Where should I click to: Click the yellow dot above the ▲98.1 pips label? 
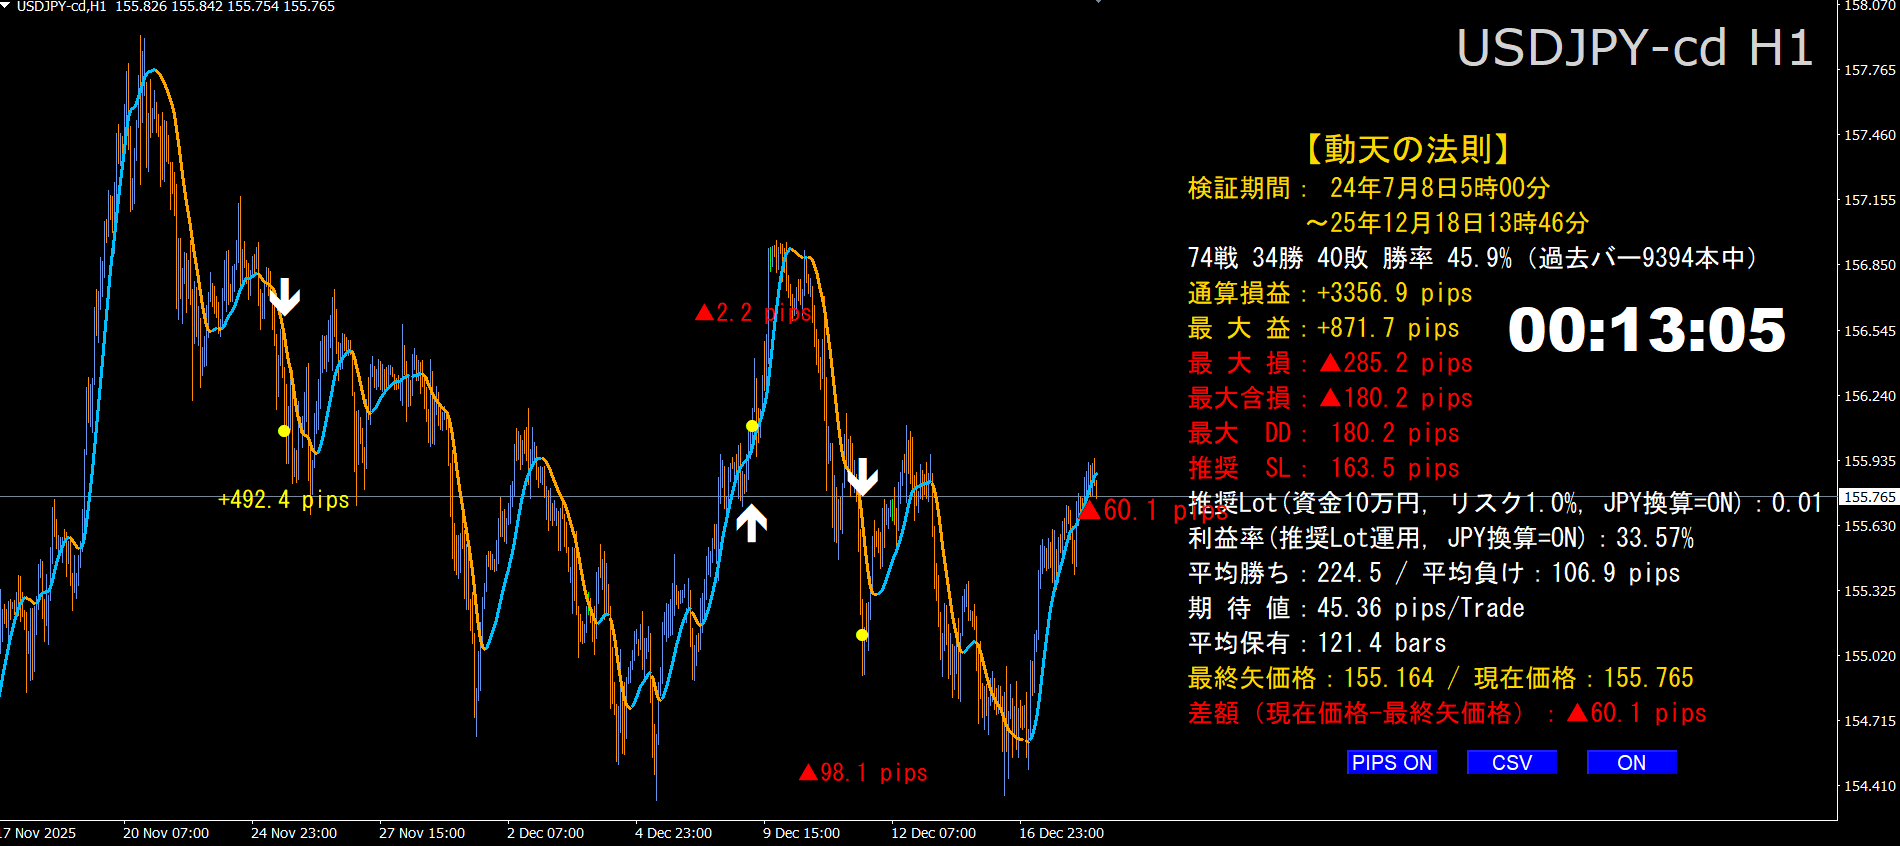[x=862, y=635]
